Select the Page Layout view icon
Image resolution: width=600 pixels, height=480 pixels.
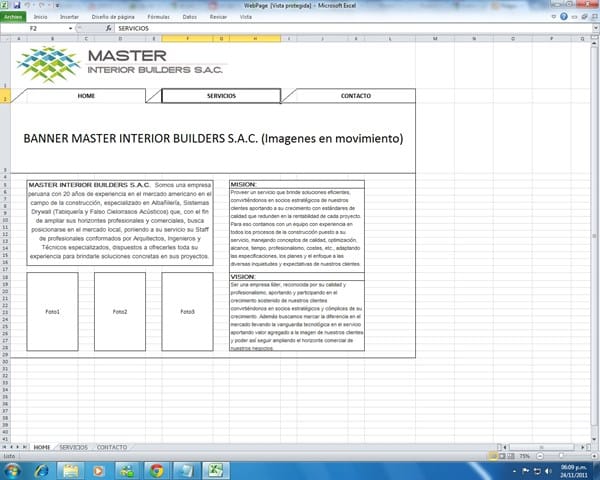[x=502, y=456]
